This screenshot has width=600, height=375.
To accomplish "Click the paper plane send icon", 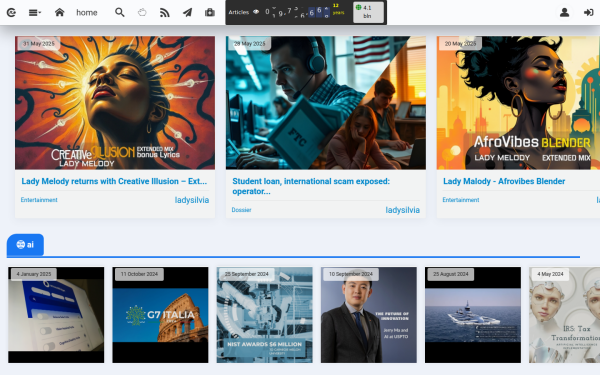I will 187,13.
